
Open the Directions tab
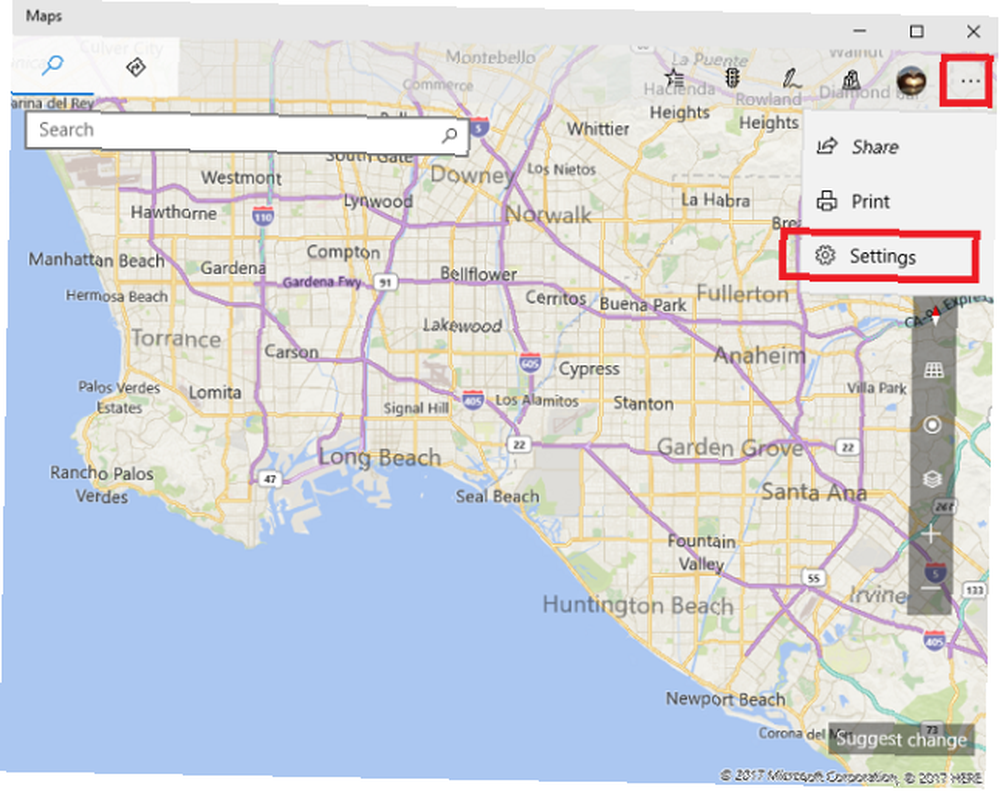(135, 67)
